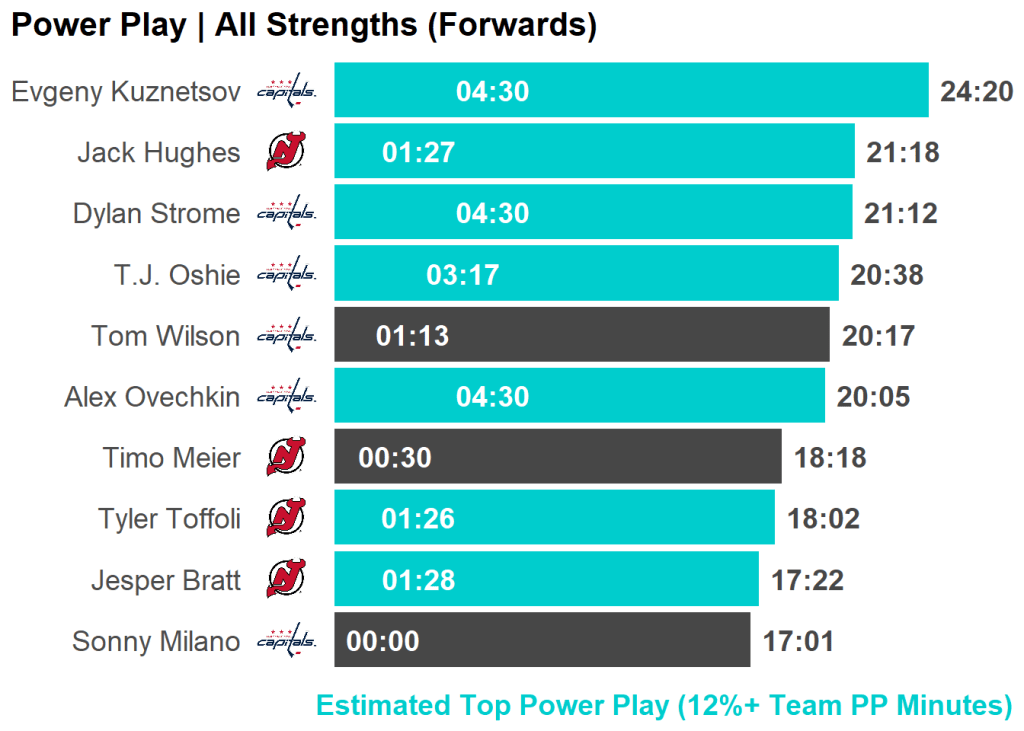Click the Devils logo beside Tyler Toffoli
Image resolution: width=1024 pixels, height=731 pixels.
pos(287,518)
